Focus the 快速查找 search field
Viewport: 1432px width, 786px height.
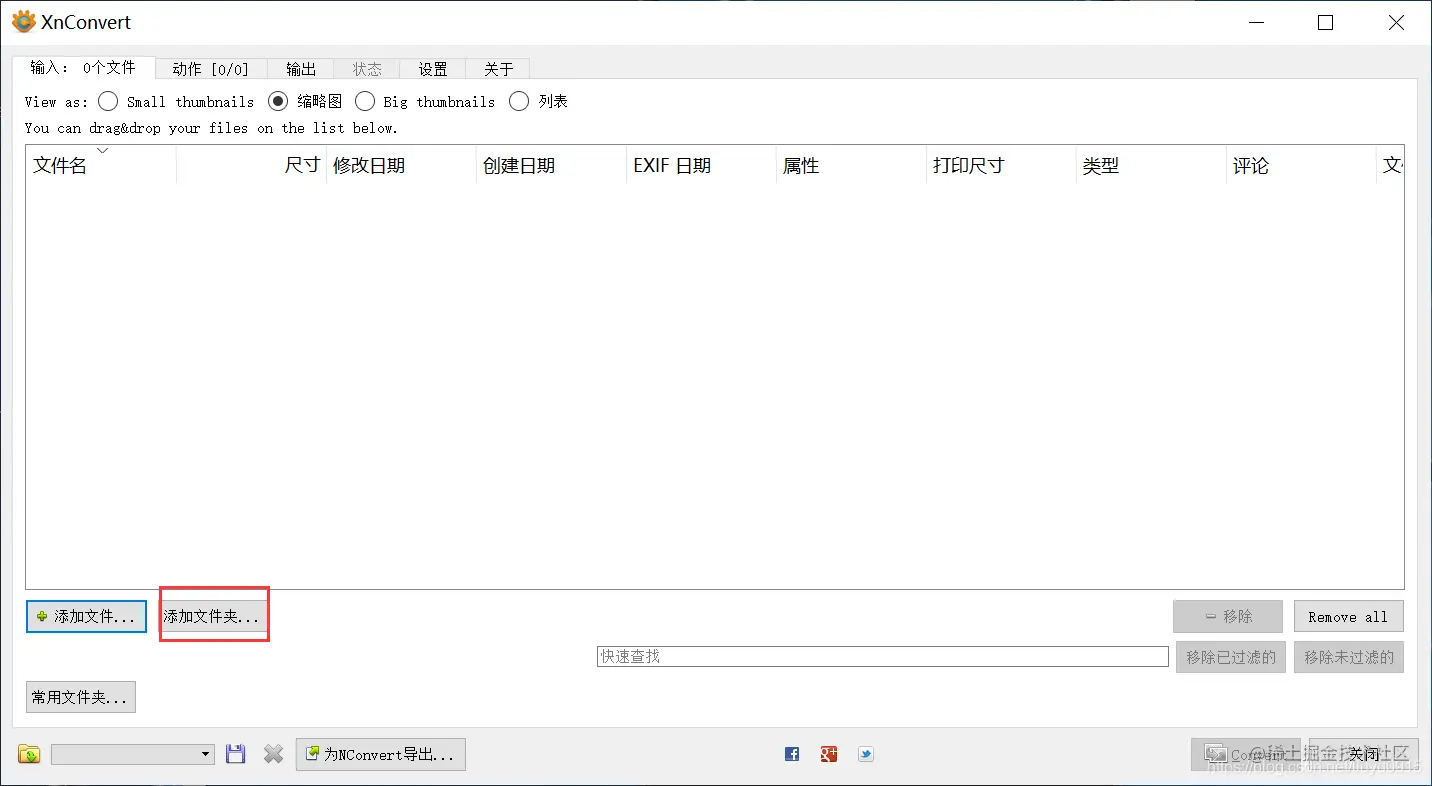tap(883, 657)
